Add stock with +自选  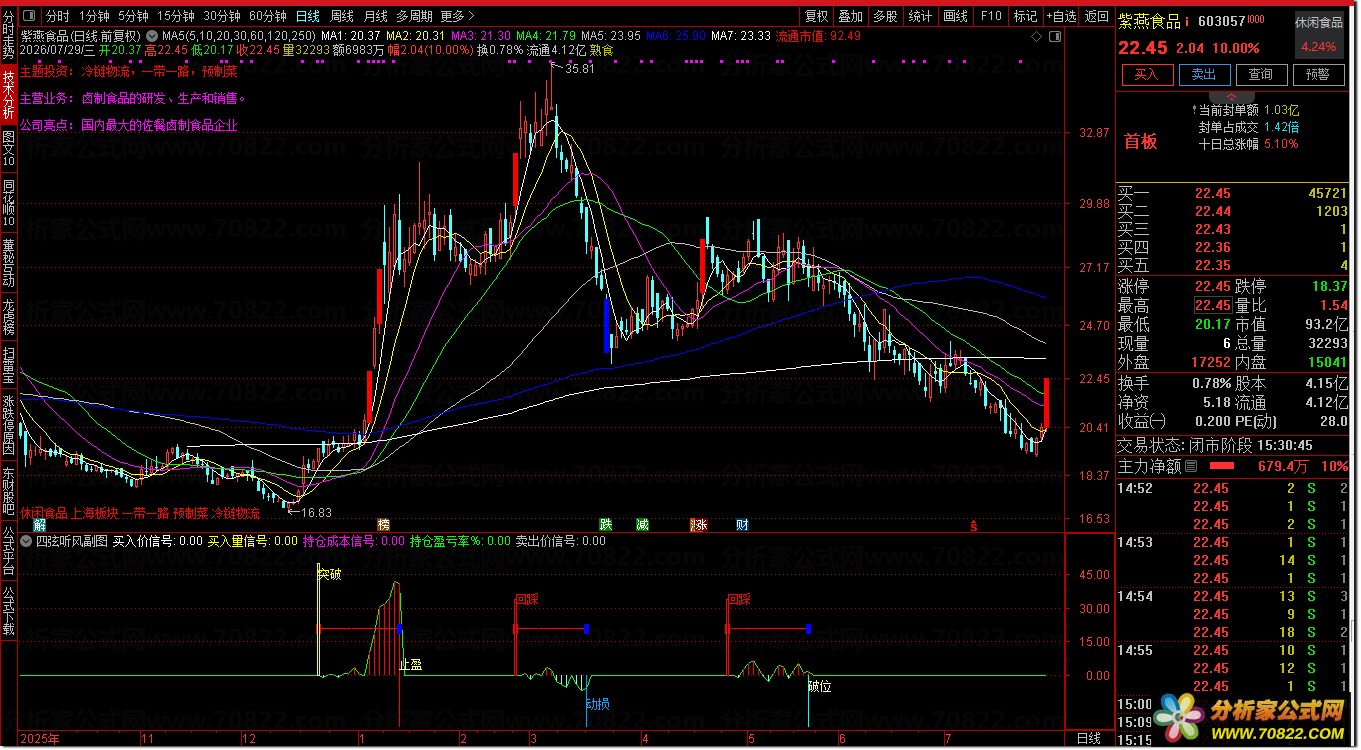(x=1063, y=16)
